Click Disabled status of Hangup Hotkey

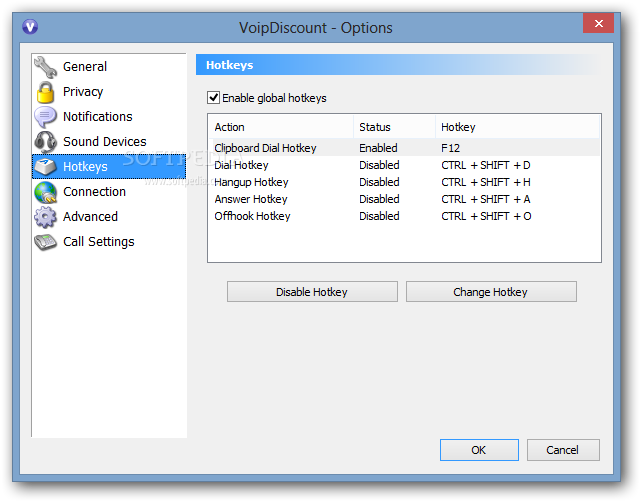tap(379, 182)
